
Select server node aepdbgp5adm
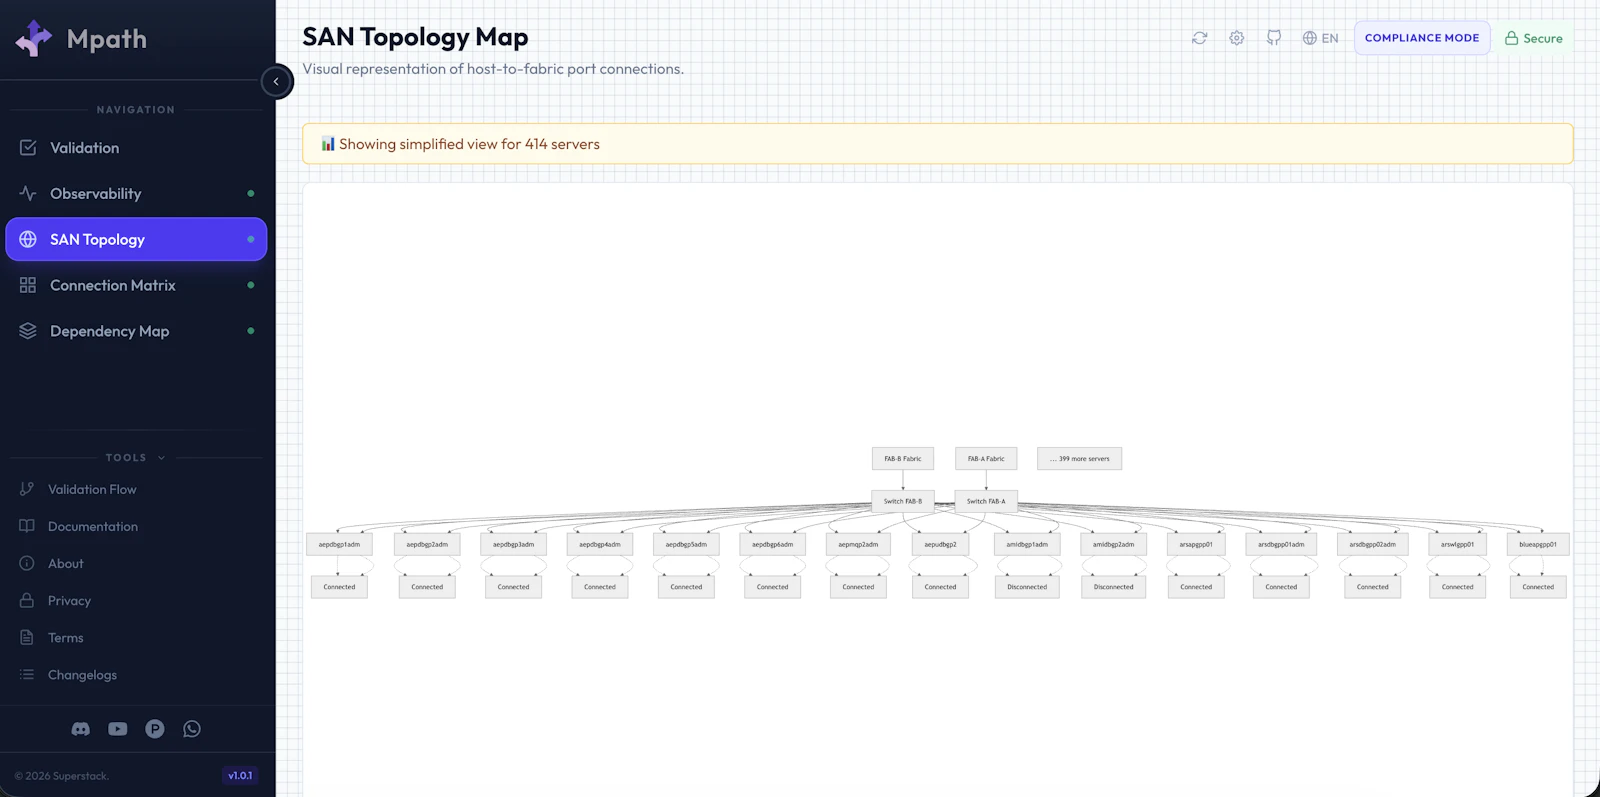tap(686, 545)
